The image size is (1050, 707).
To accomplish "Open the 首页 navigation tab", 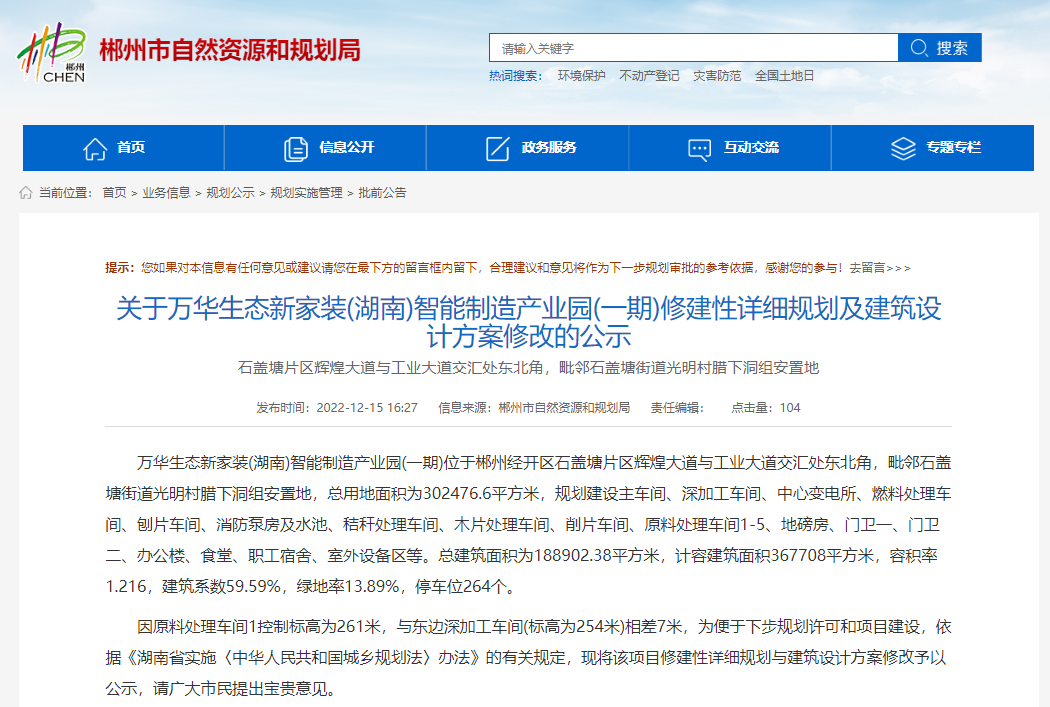I will pyautogui.click(x=123, y=147).
